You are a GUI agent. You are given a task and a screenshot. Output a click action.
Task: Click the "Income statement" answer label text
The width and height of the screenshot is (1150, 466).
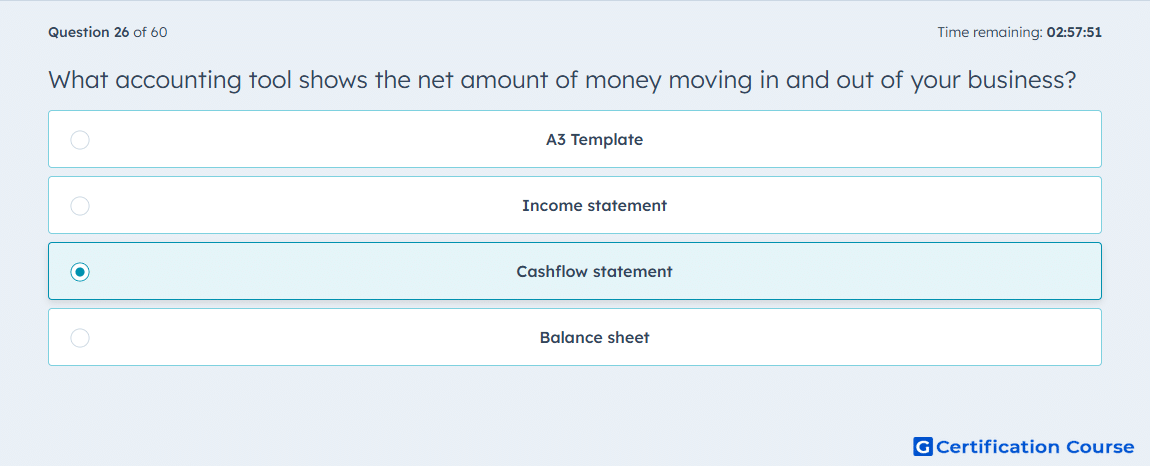click(x=594, y=205)
